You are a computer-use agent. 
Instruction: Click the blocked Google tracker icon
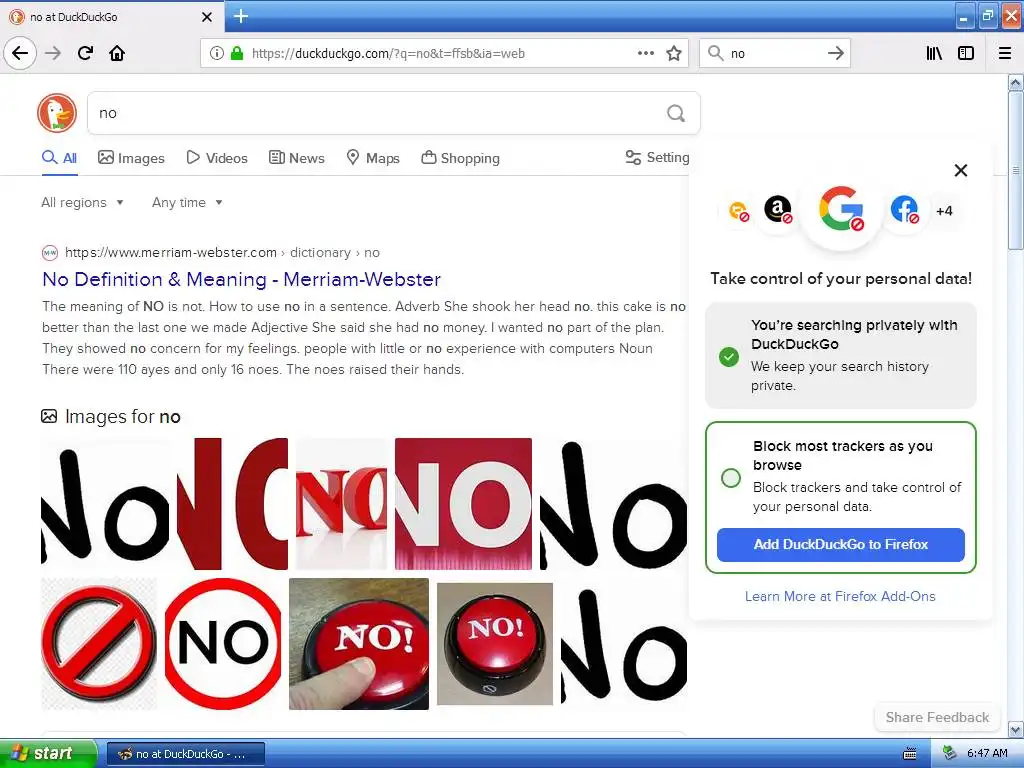click(x=841, y=209)
